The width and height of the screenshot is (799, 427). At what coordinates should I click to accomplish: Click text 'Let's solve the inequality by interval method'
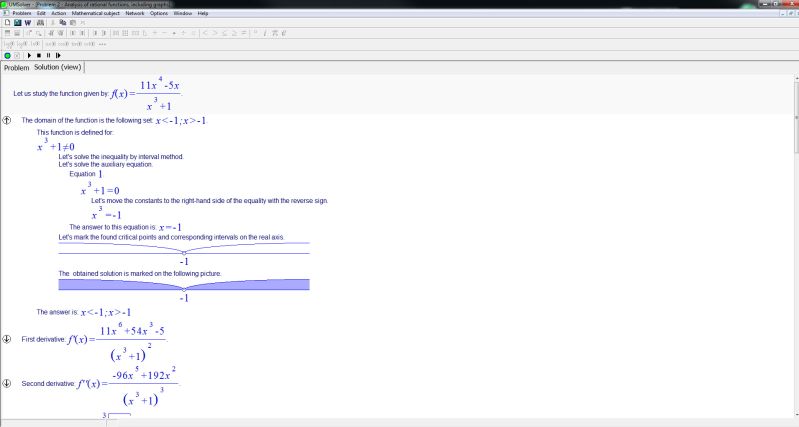(121, 156)
